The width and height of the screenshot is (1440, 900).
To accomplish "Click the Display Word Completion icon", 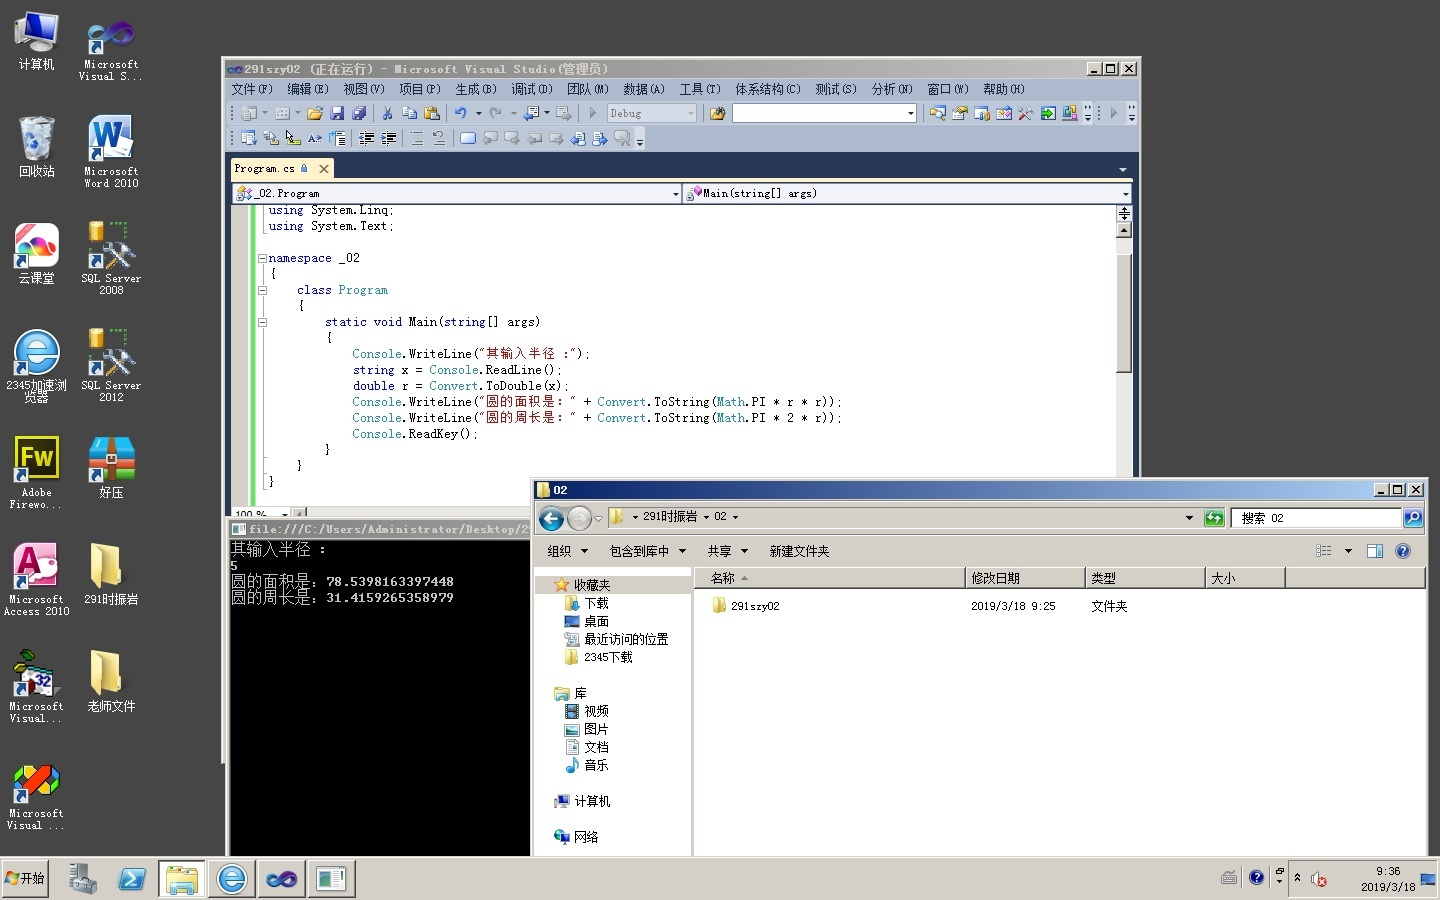I will coord(315,138).
